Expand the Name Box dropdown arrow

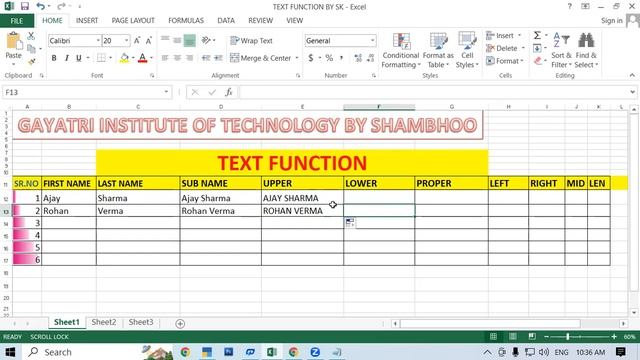pos(166,92)
